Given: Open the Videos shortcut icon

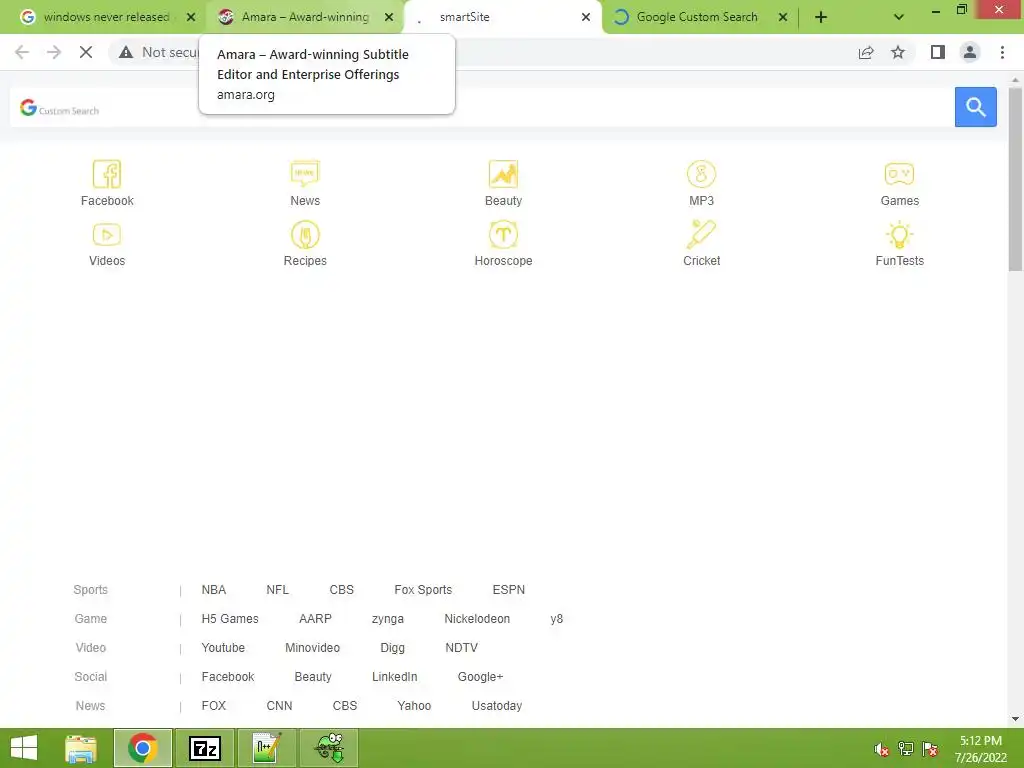Looking at the screenshot, I should point(107,234).
